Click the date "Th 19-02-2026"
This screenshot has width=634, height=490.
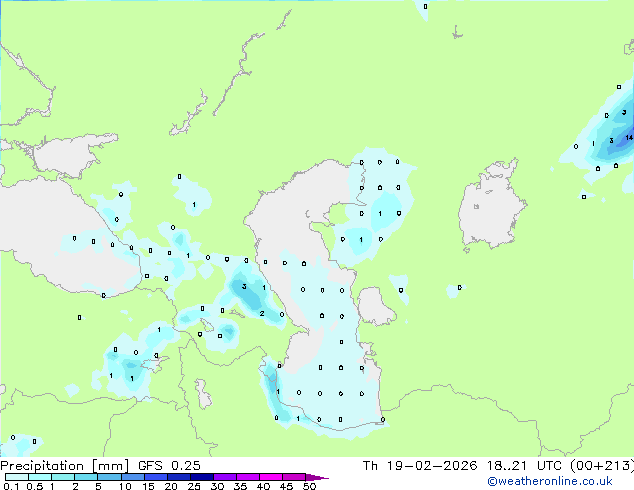click(x=420, y=466)
